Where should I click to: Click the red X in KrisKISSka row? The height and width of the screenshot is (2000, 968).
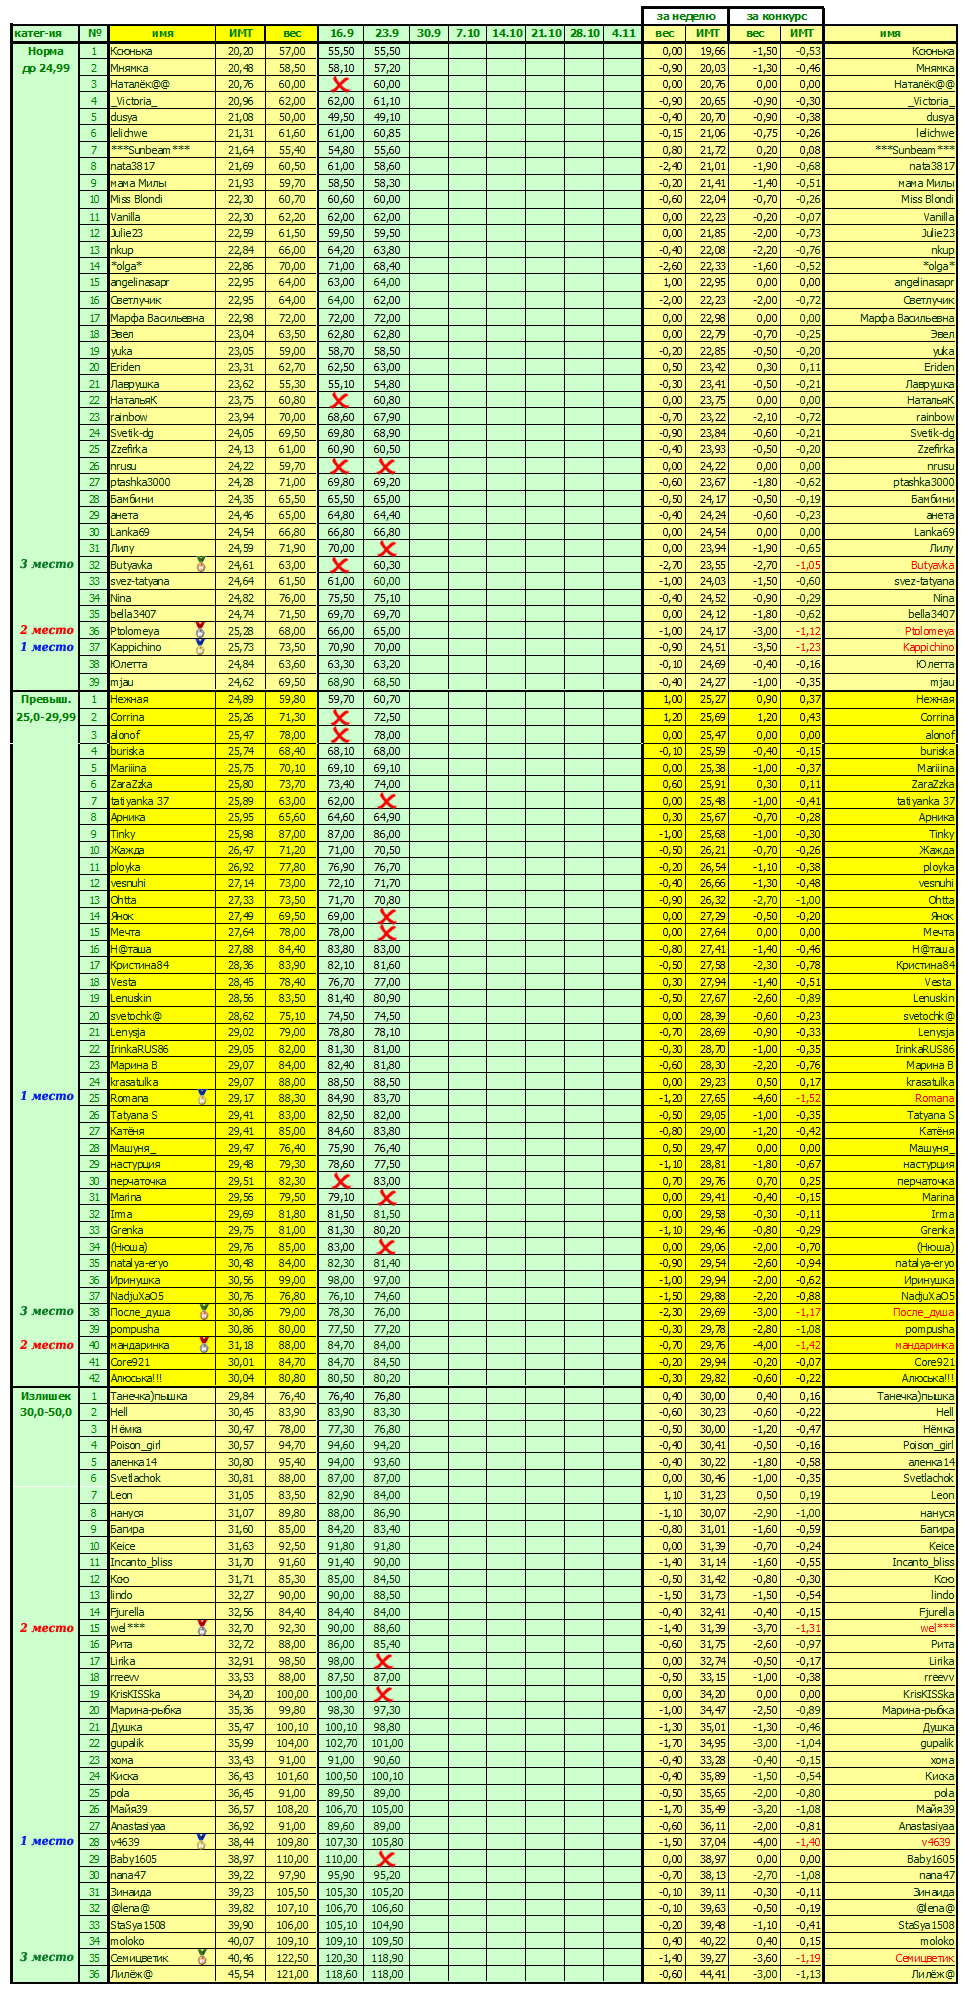click(x=383, y=1694)
